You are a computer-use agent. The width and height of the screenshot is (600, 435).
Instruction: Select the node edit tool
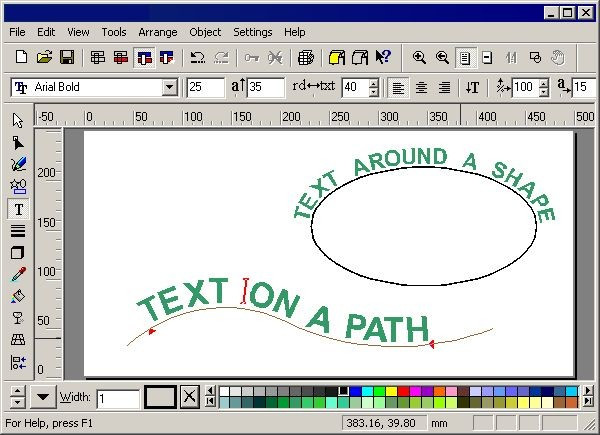pos(18,143)
